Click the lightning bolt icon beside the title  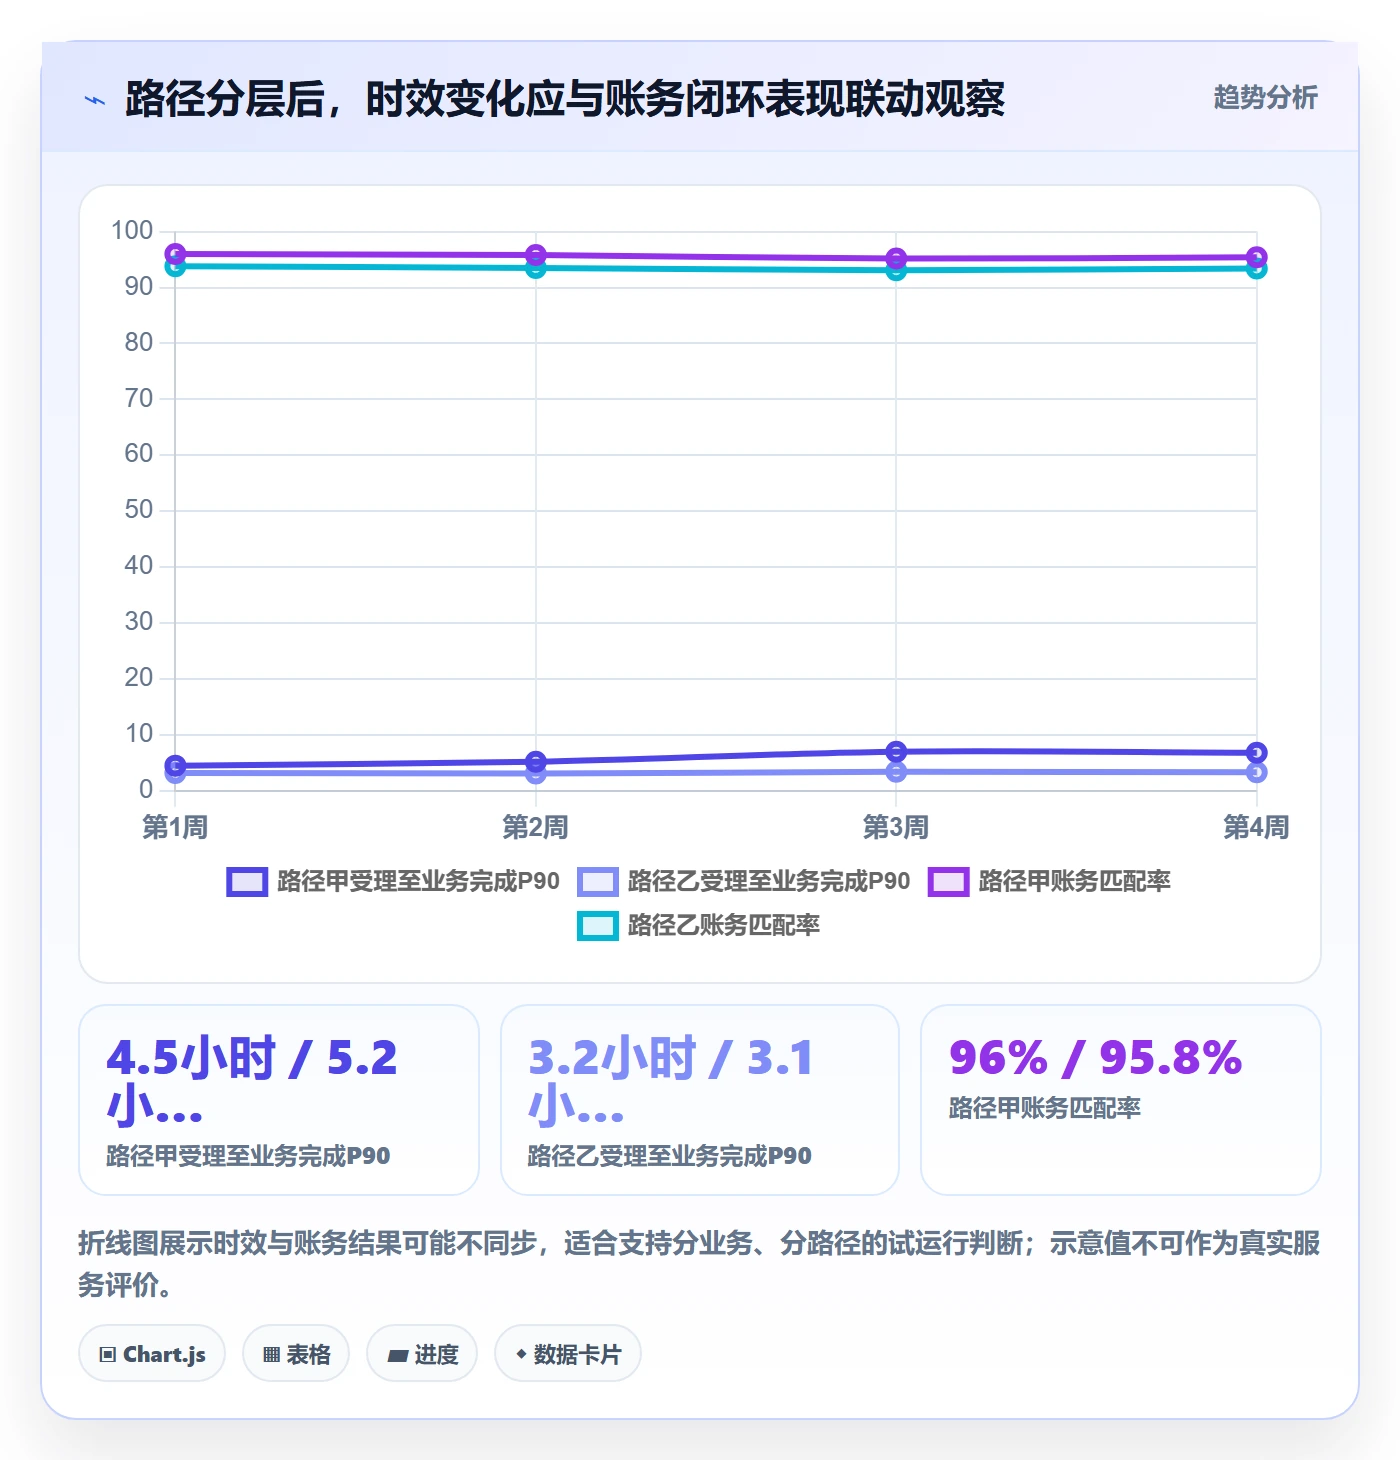point(95,100)
